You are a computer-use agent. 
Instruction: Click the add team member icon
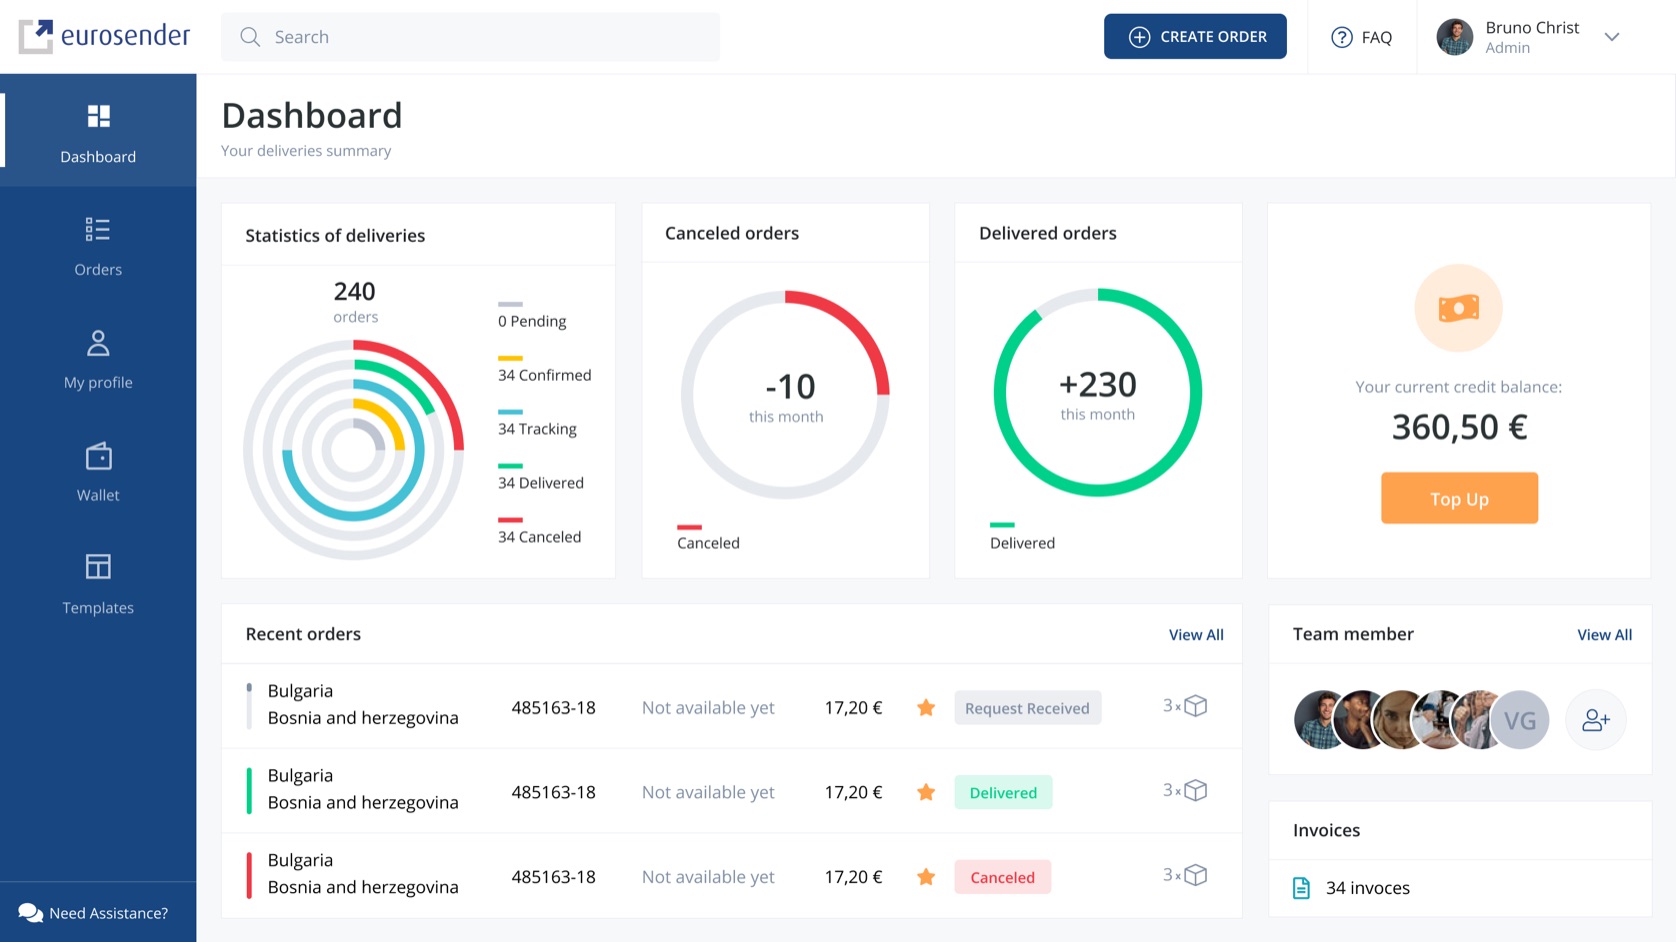pyautogui.click(x=1595, y=720)
